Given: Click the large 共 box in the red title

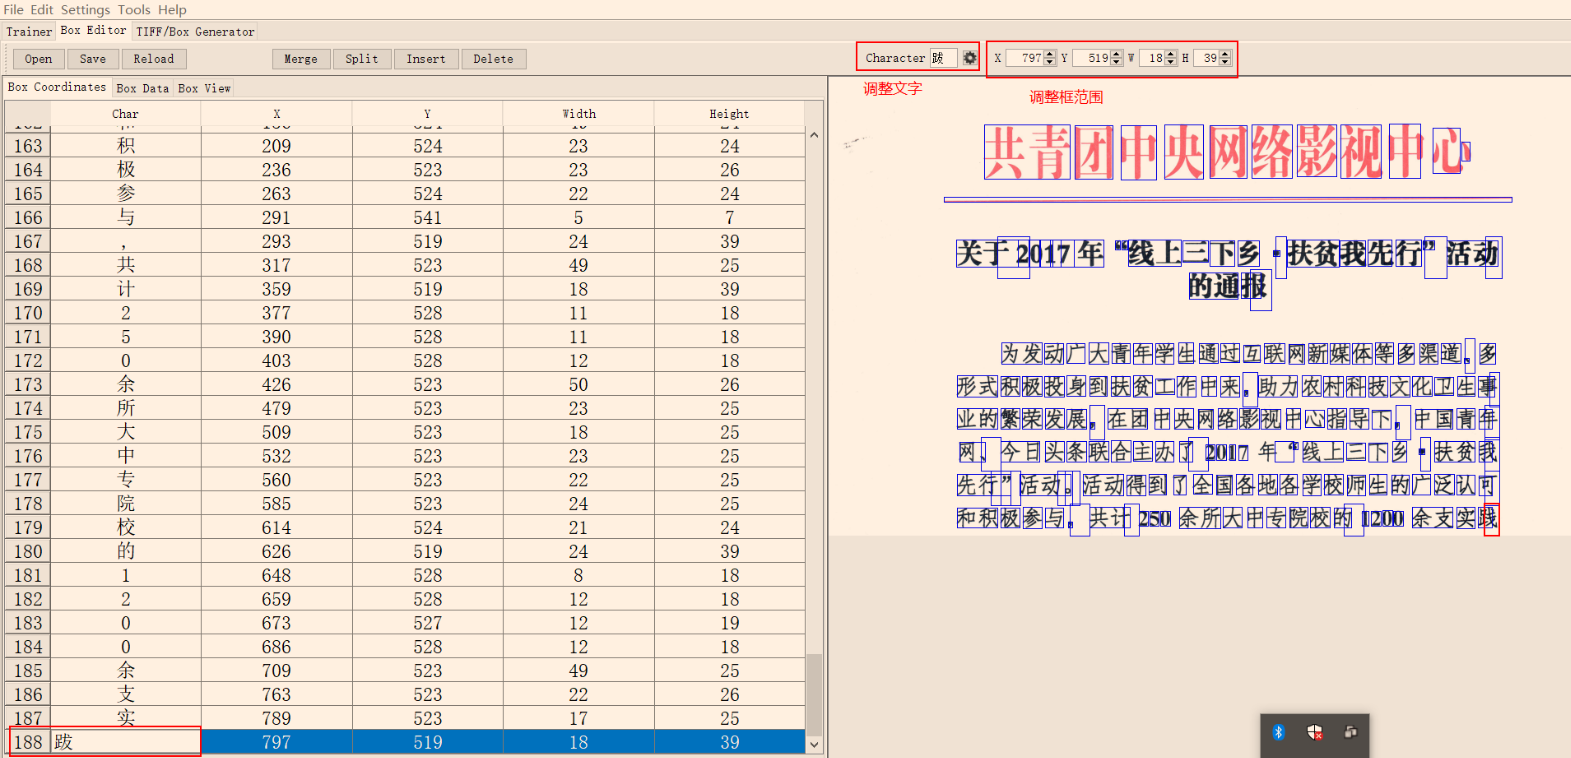Looking at the screenshot, I should click(1027, 152).
